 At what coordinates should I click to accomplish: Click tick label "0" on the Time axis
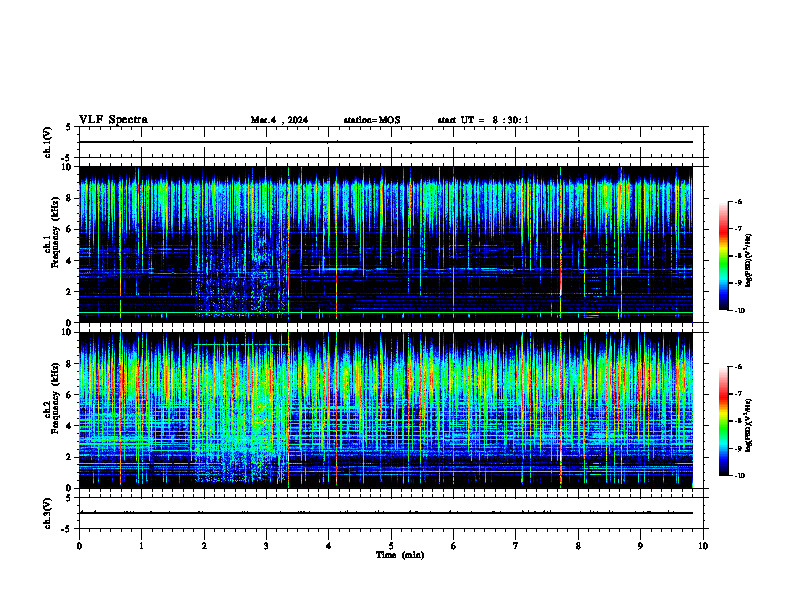tap(79, 546)
